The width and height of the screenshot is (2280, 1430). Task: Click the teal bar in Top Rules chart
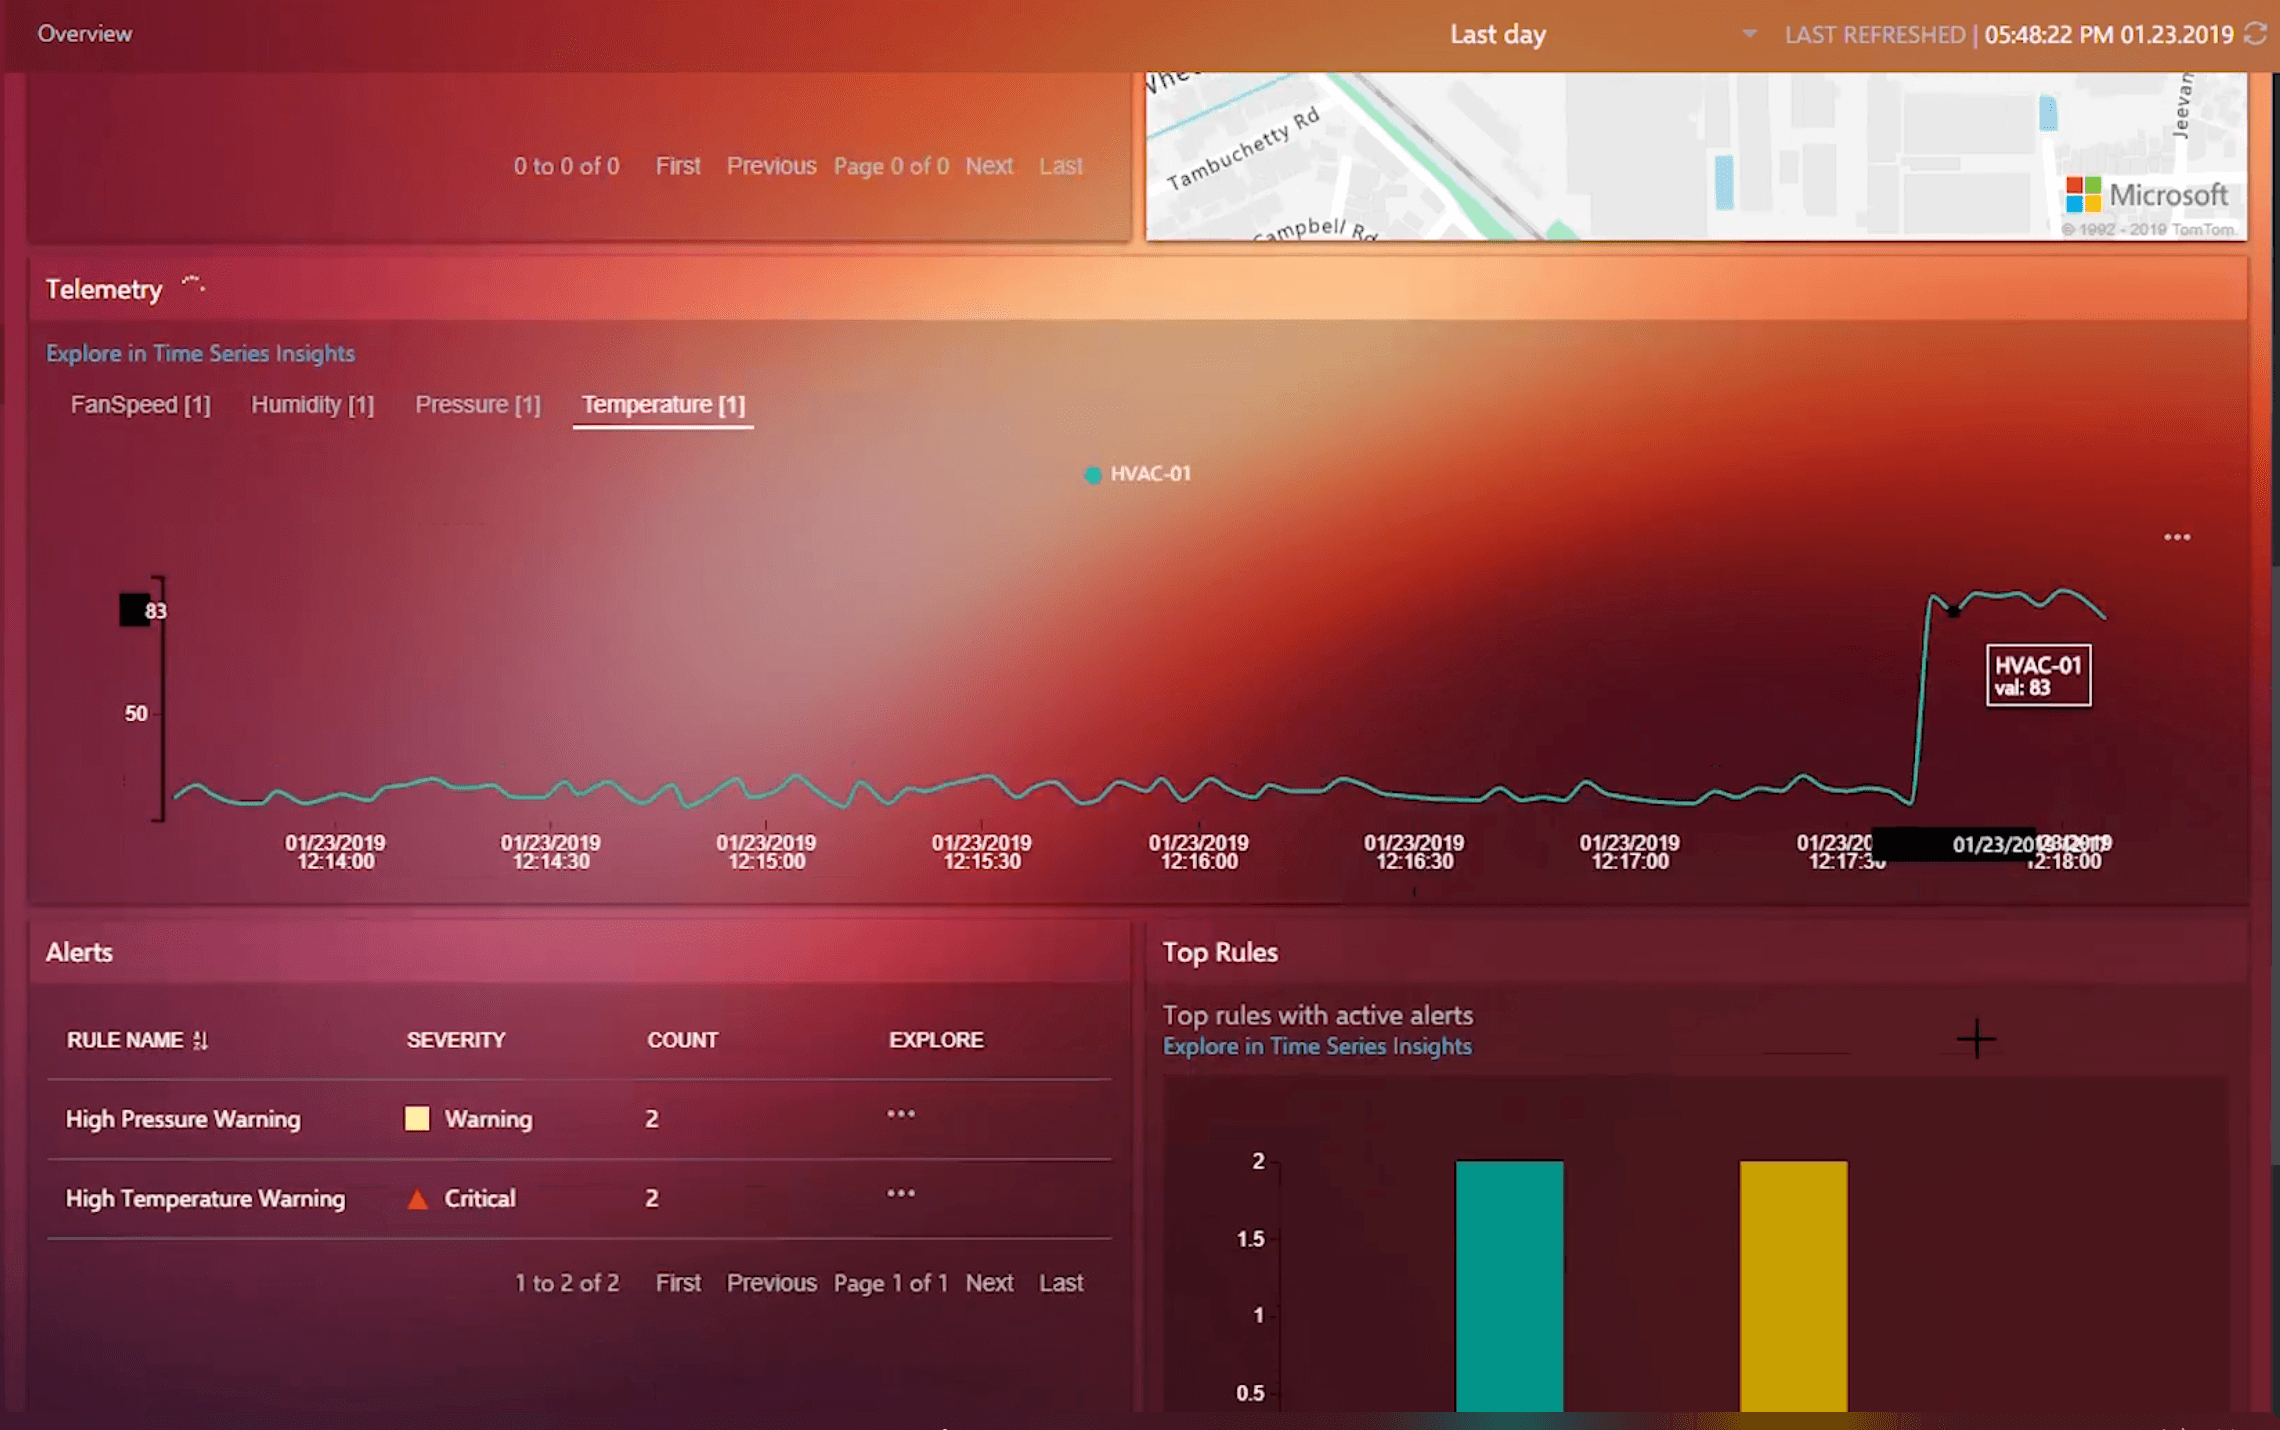tap(1509, 1285)
